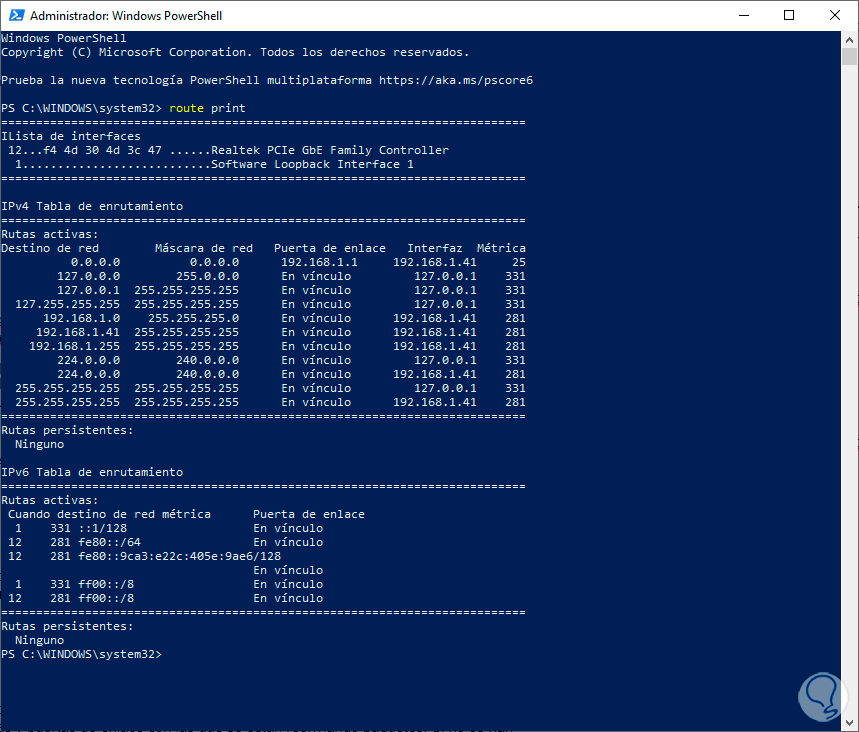Click the 'Máscara de red' column header

(204, 248)
